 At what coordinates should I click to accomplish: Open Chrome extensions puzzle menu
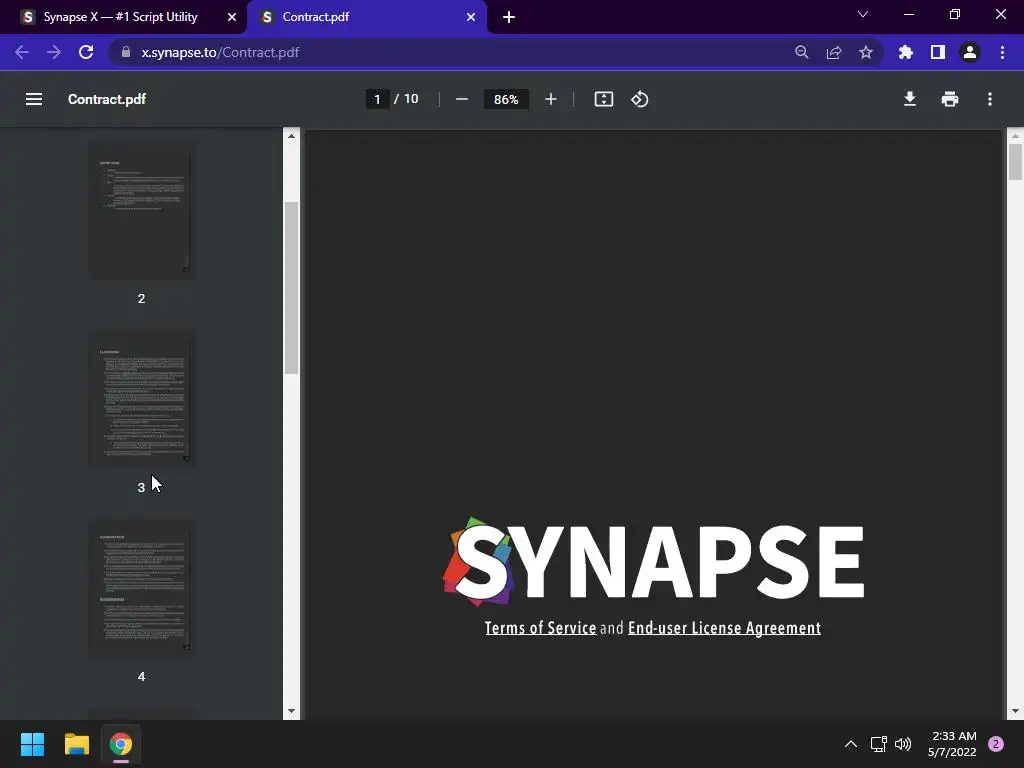click(x=905, y=52)
